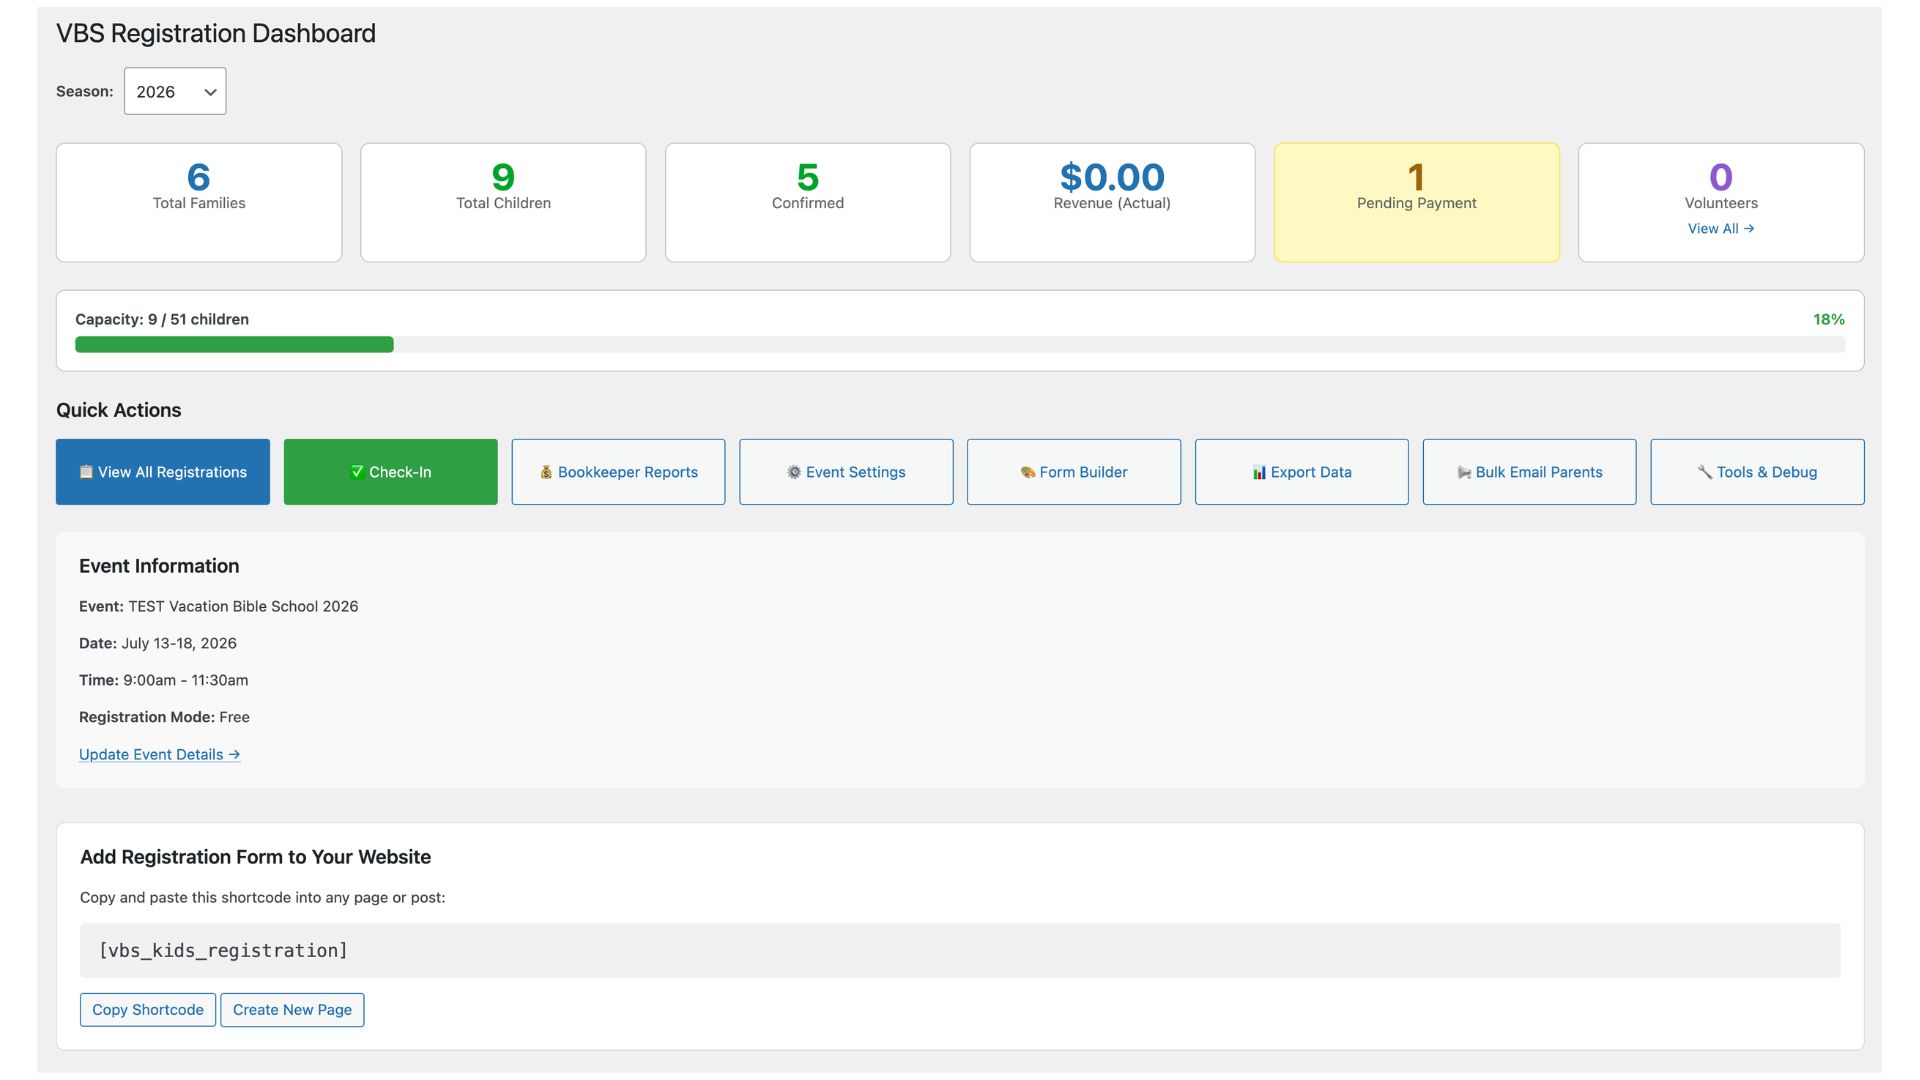The height and width of the screenshot is (1080, 1920).
Task: Click the green capacity progress bar
Action: point(234,345)
